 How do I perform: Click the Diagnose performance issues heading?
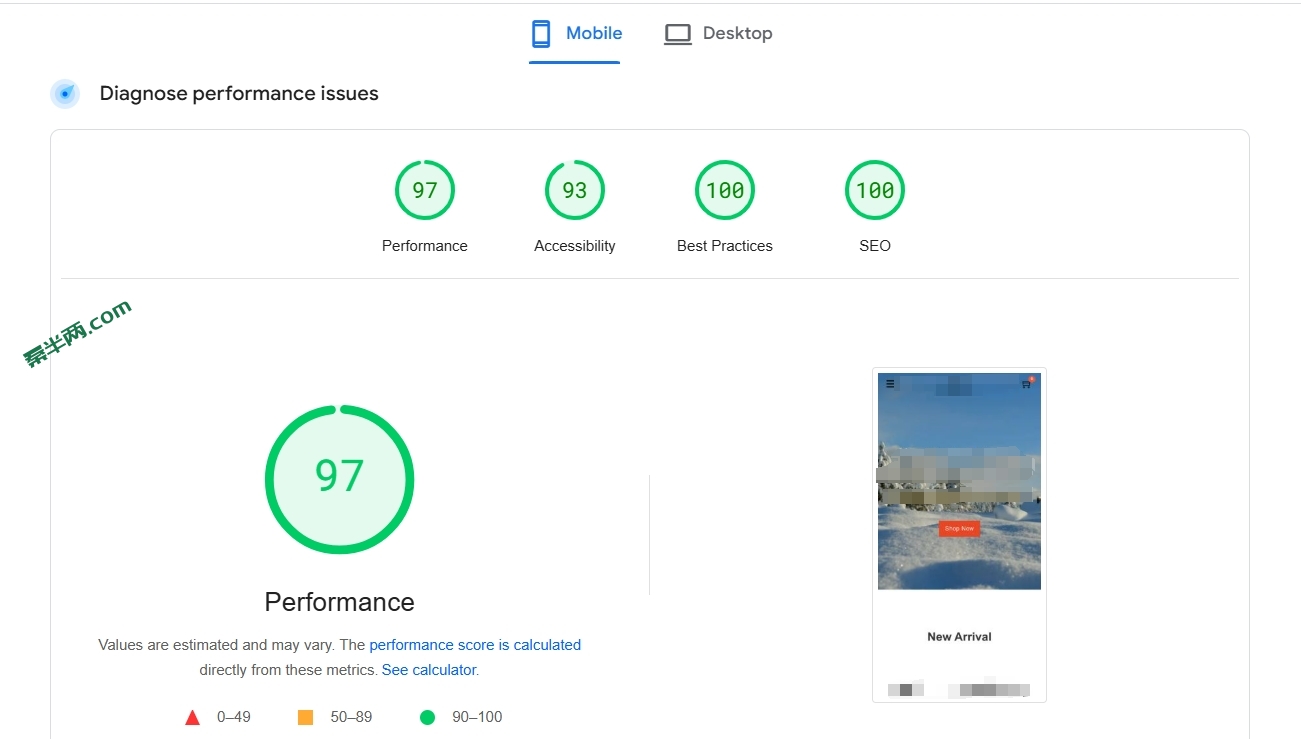[x=239, y=94]
